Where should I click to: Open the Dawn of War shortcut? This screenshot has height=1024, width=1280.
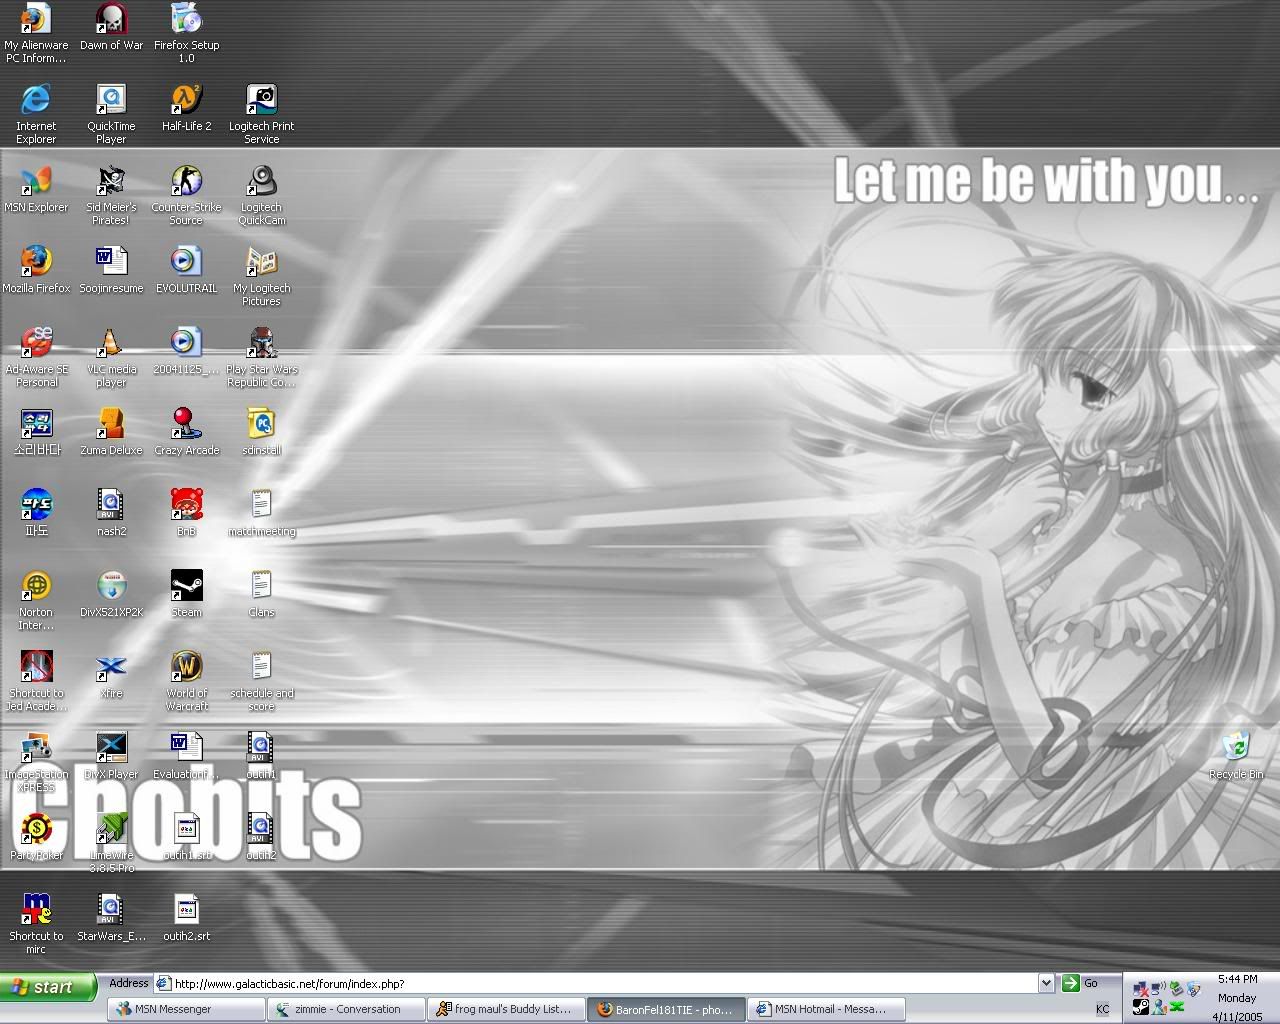point(111,20)
